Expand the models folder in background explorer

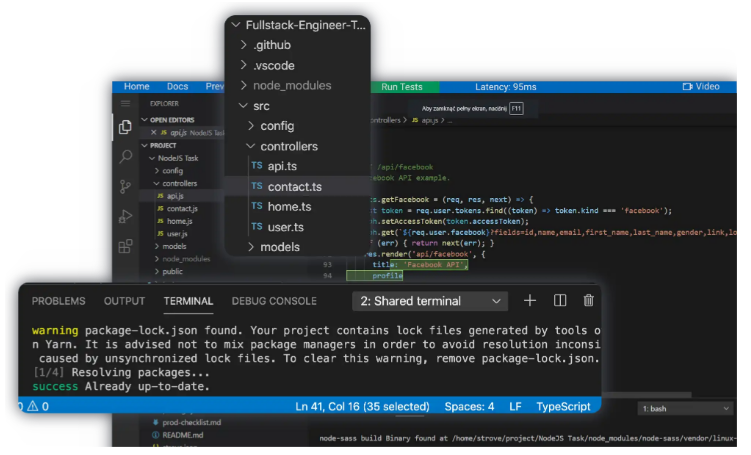(157, 246)
